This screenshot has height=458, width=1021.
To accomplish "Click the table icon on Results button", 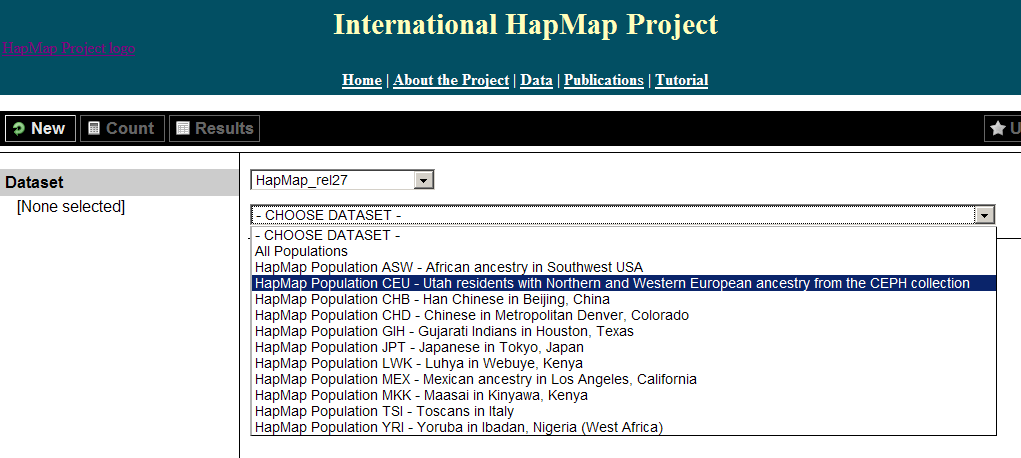I will coord(183,128).
